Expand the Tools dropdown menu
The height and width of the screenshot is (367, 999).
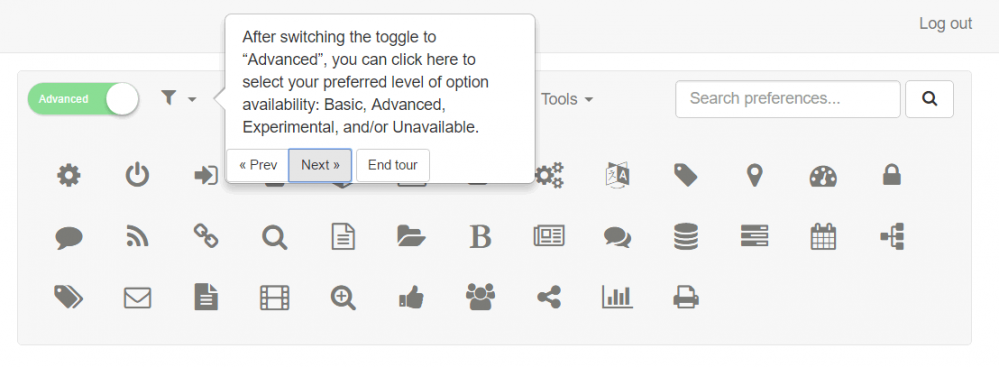coord(567,99)
